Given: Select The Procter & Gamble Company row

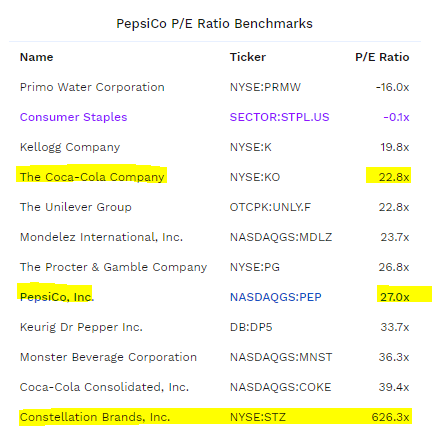Looking at the screenshot, I should tap(215, 267).
